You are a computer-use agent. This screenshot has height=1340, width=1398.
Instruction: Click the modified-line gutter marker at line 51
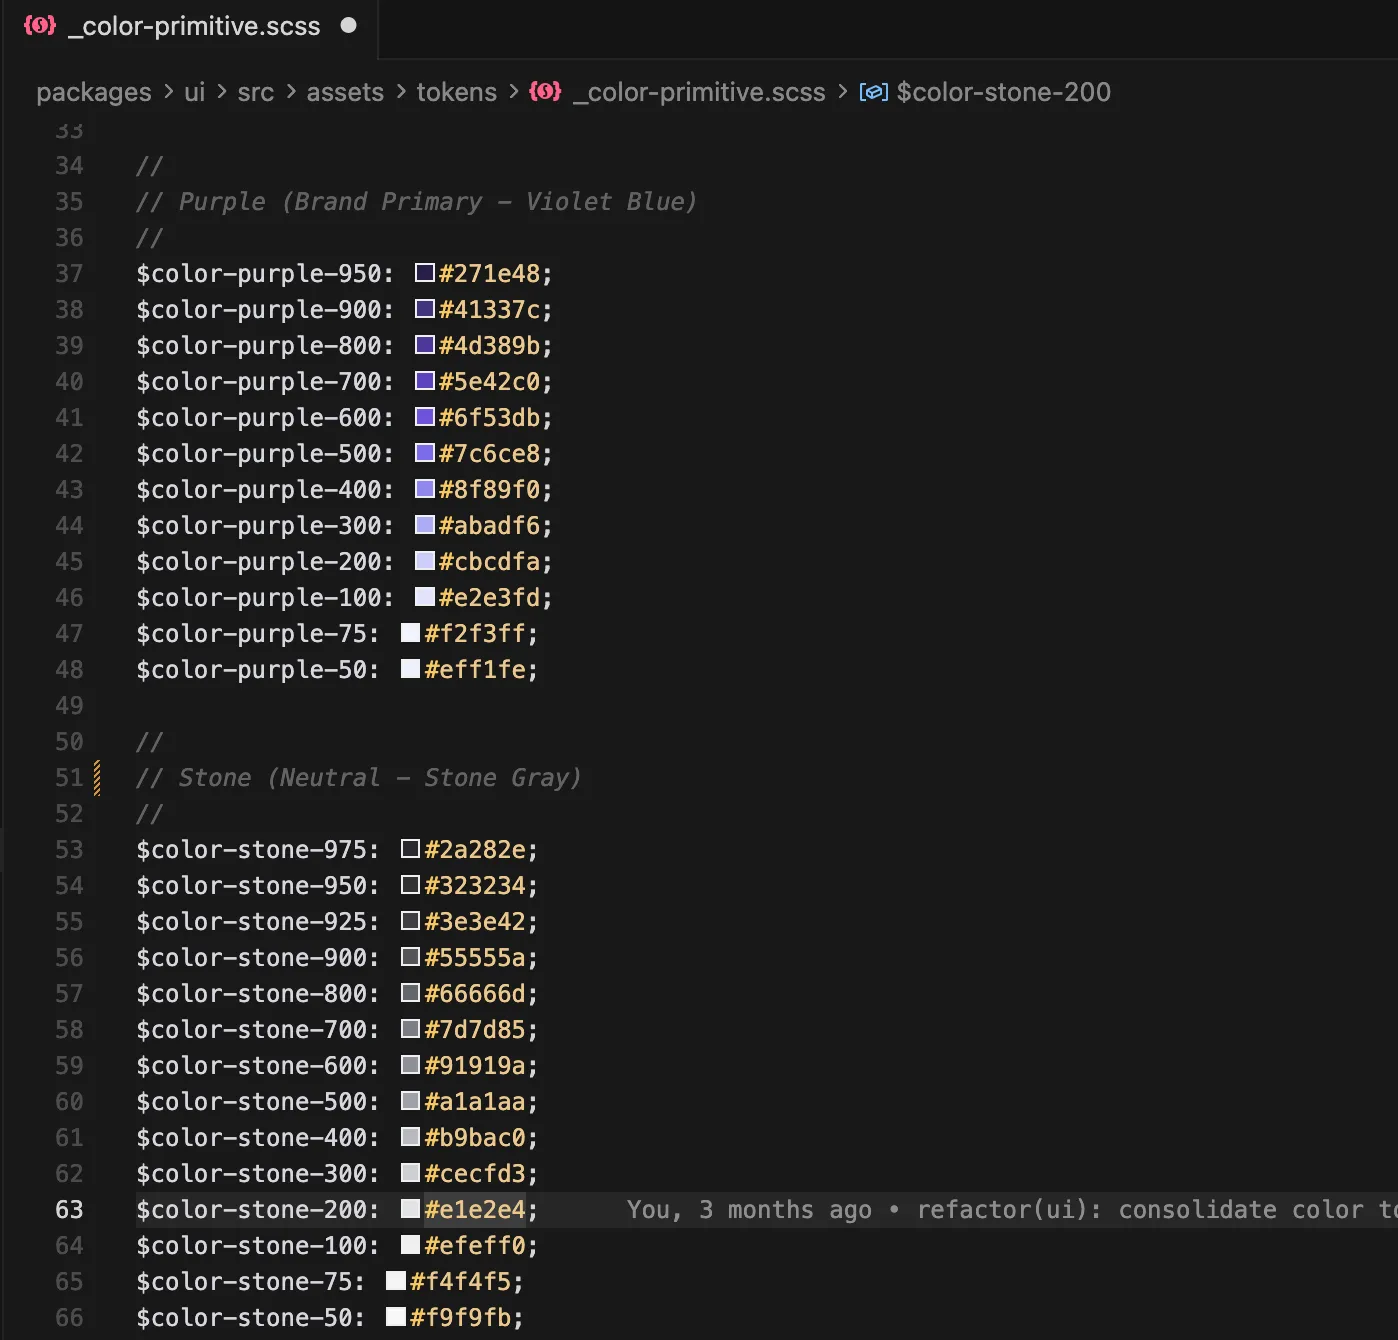96,778
